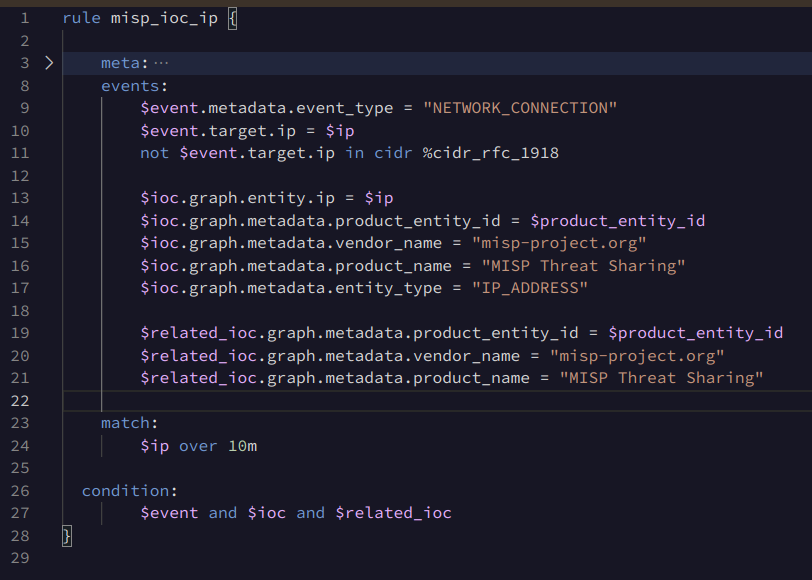Click the %cidr_rfc_1918 reference list
Image resolution: width=812 pixels, height=580 pixels.
491,153
